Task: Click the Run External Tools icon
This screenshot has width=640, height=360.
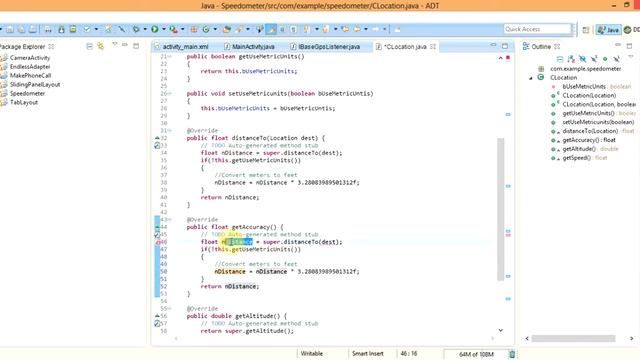Action: click(173, 29)
